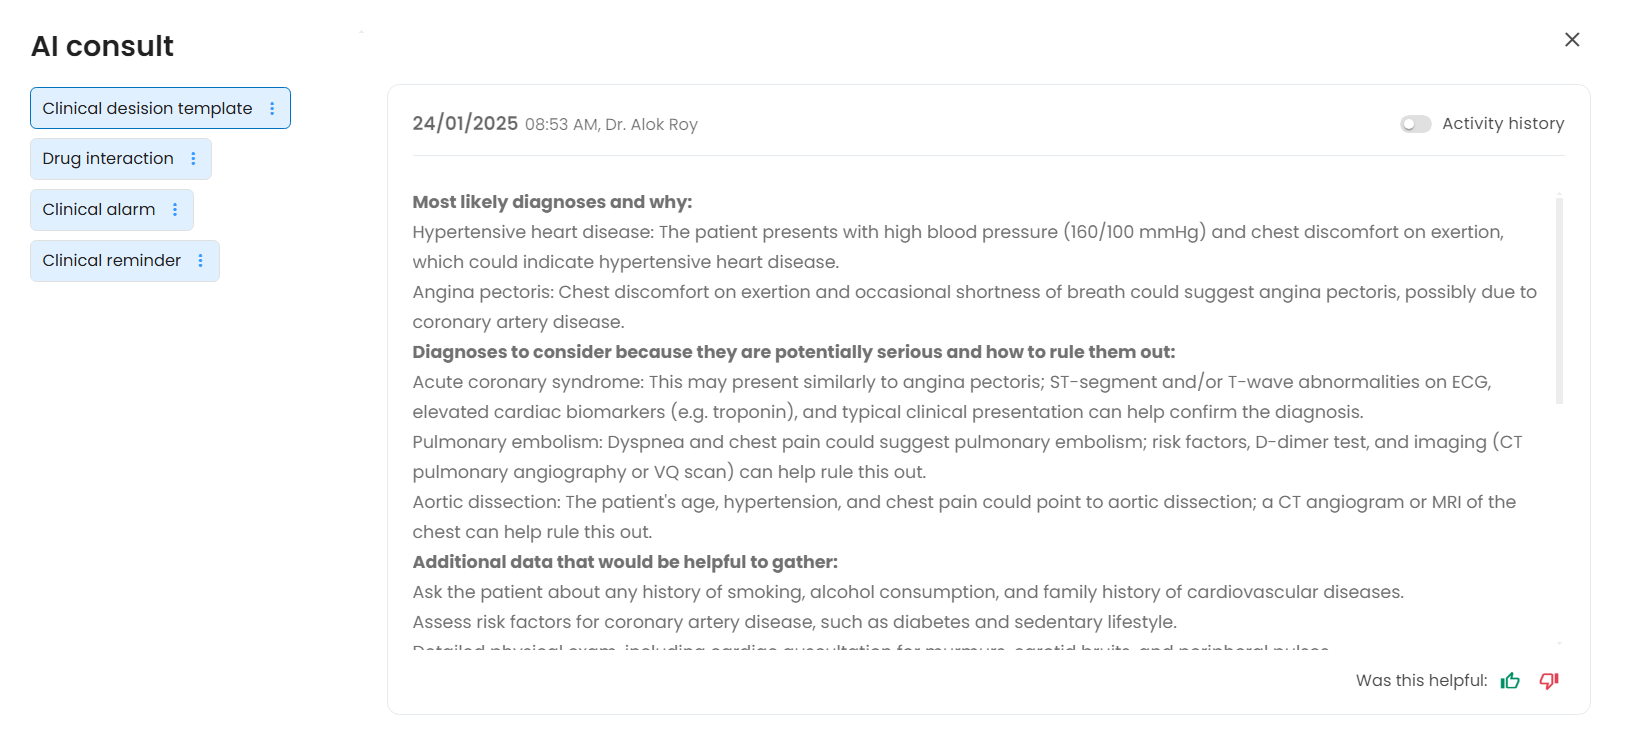This screenshot has height=734, width=1629.
Task: Select the Clinical alarm item
Action: point(98,210)
